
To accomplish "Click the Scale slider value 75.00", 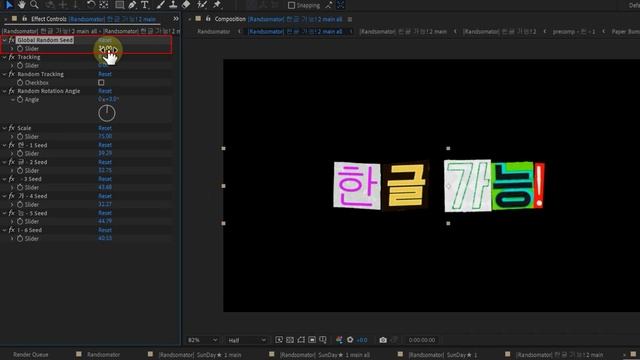I will (x=105, y=136).
